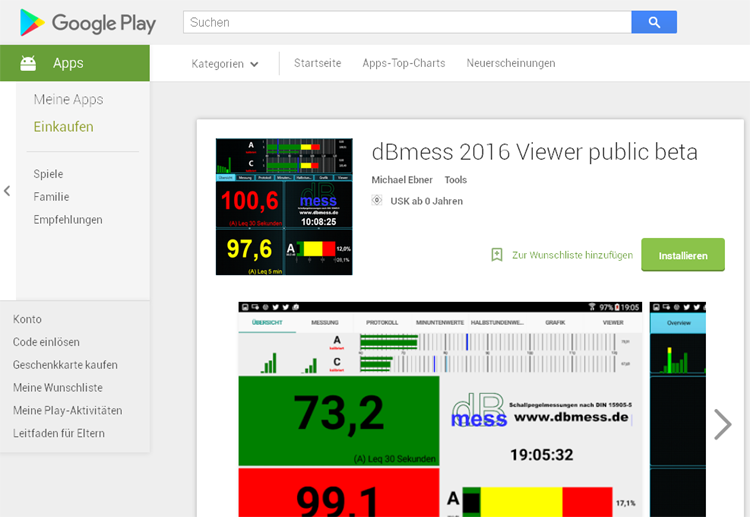Viewport: 750px width, 517px height.
Task: Open Konto settings link
Action: point(27,319)
